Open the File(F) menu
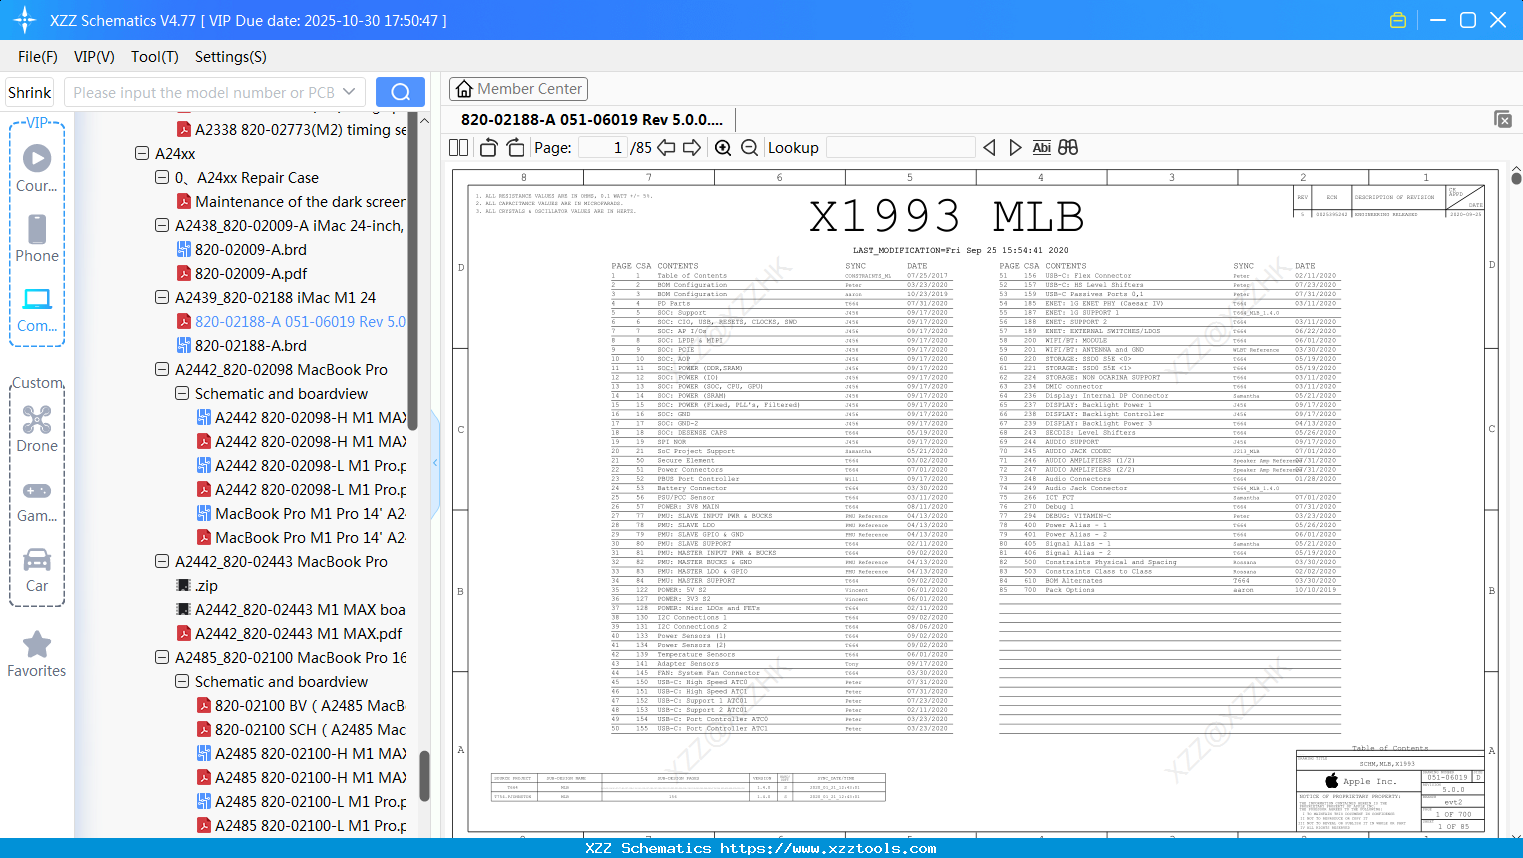This screenshot has height=858, width=1523. (38, 57)
